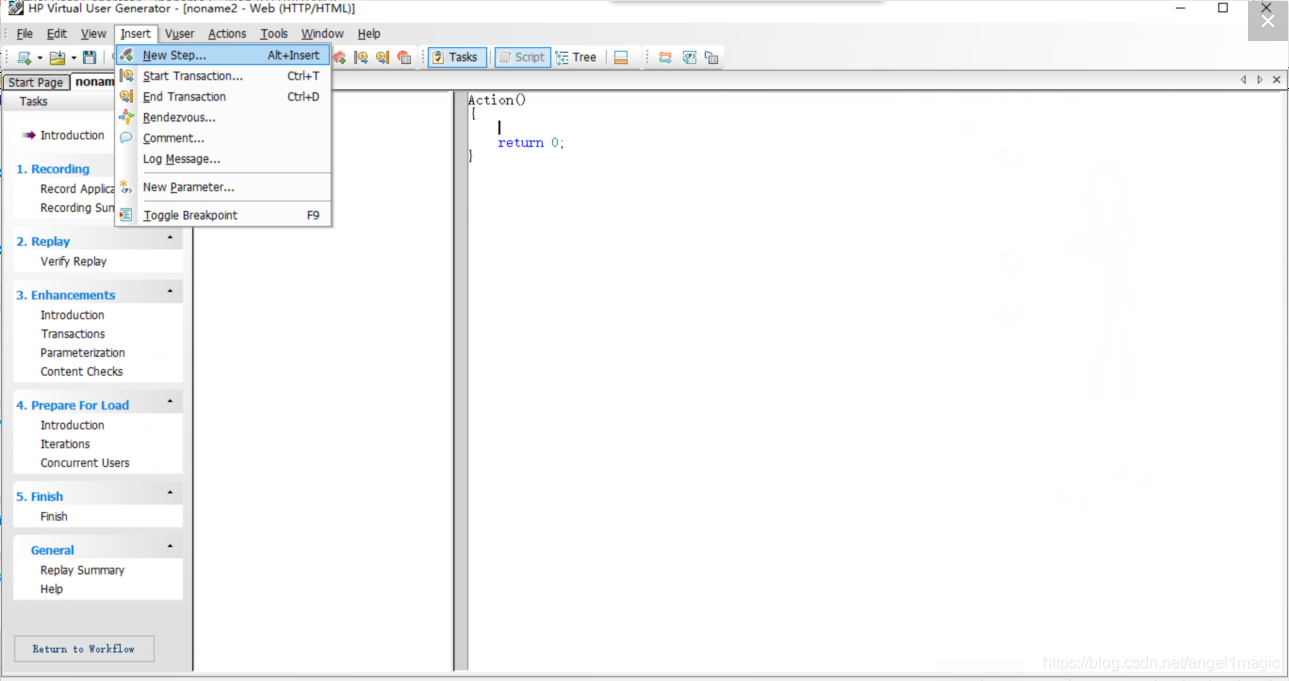The width and height of the screenshot is (1289, 681).
Task: Open the Actions menu
Action: click(227, 34)
